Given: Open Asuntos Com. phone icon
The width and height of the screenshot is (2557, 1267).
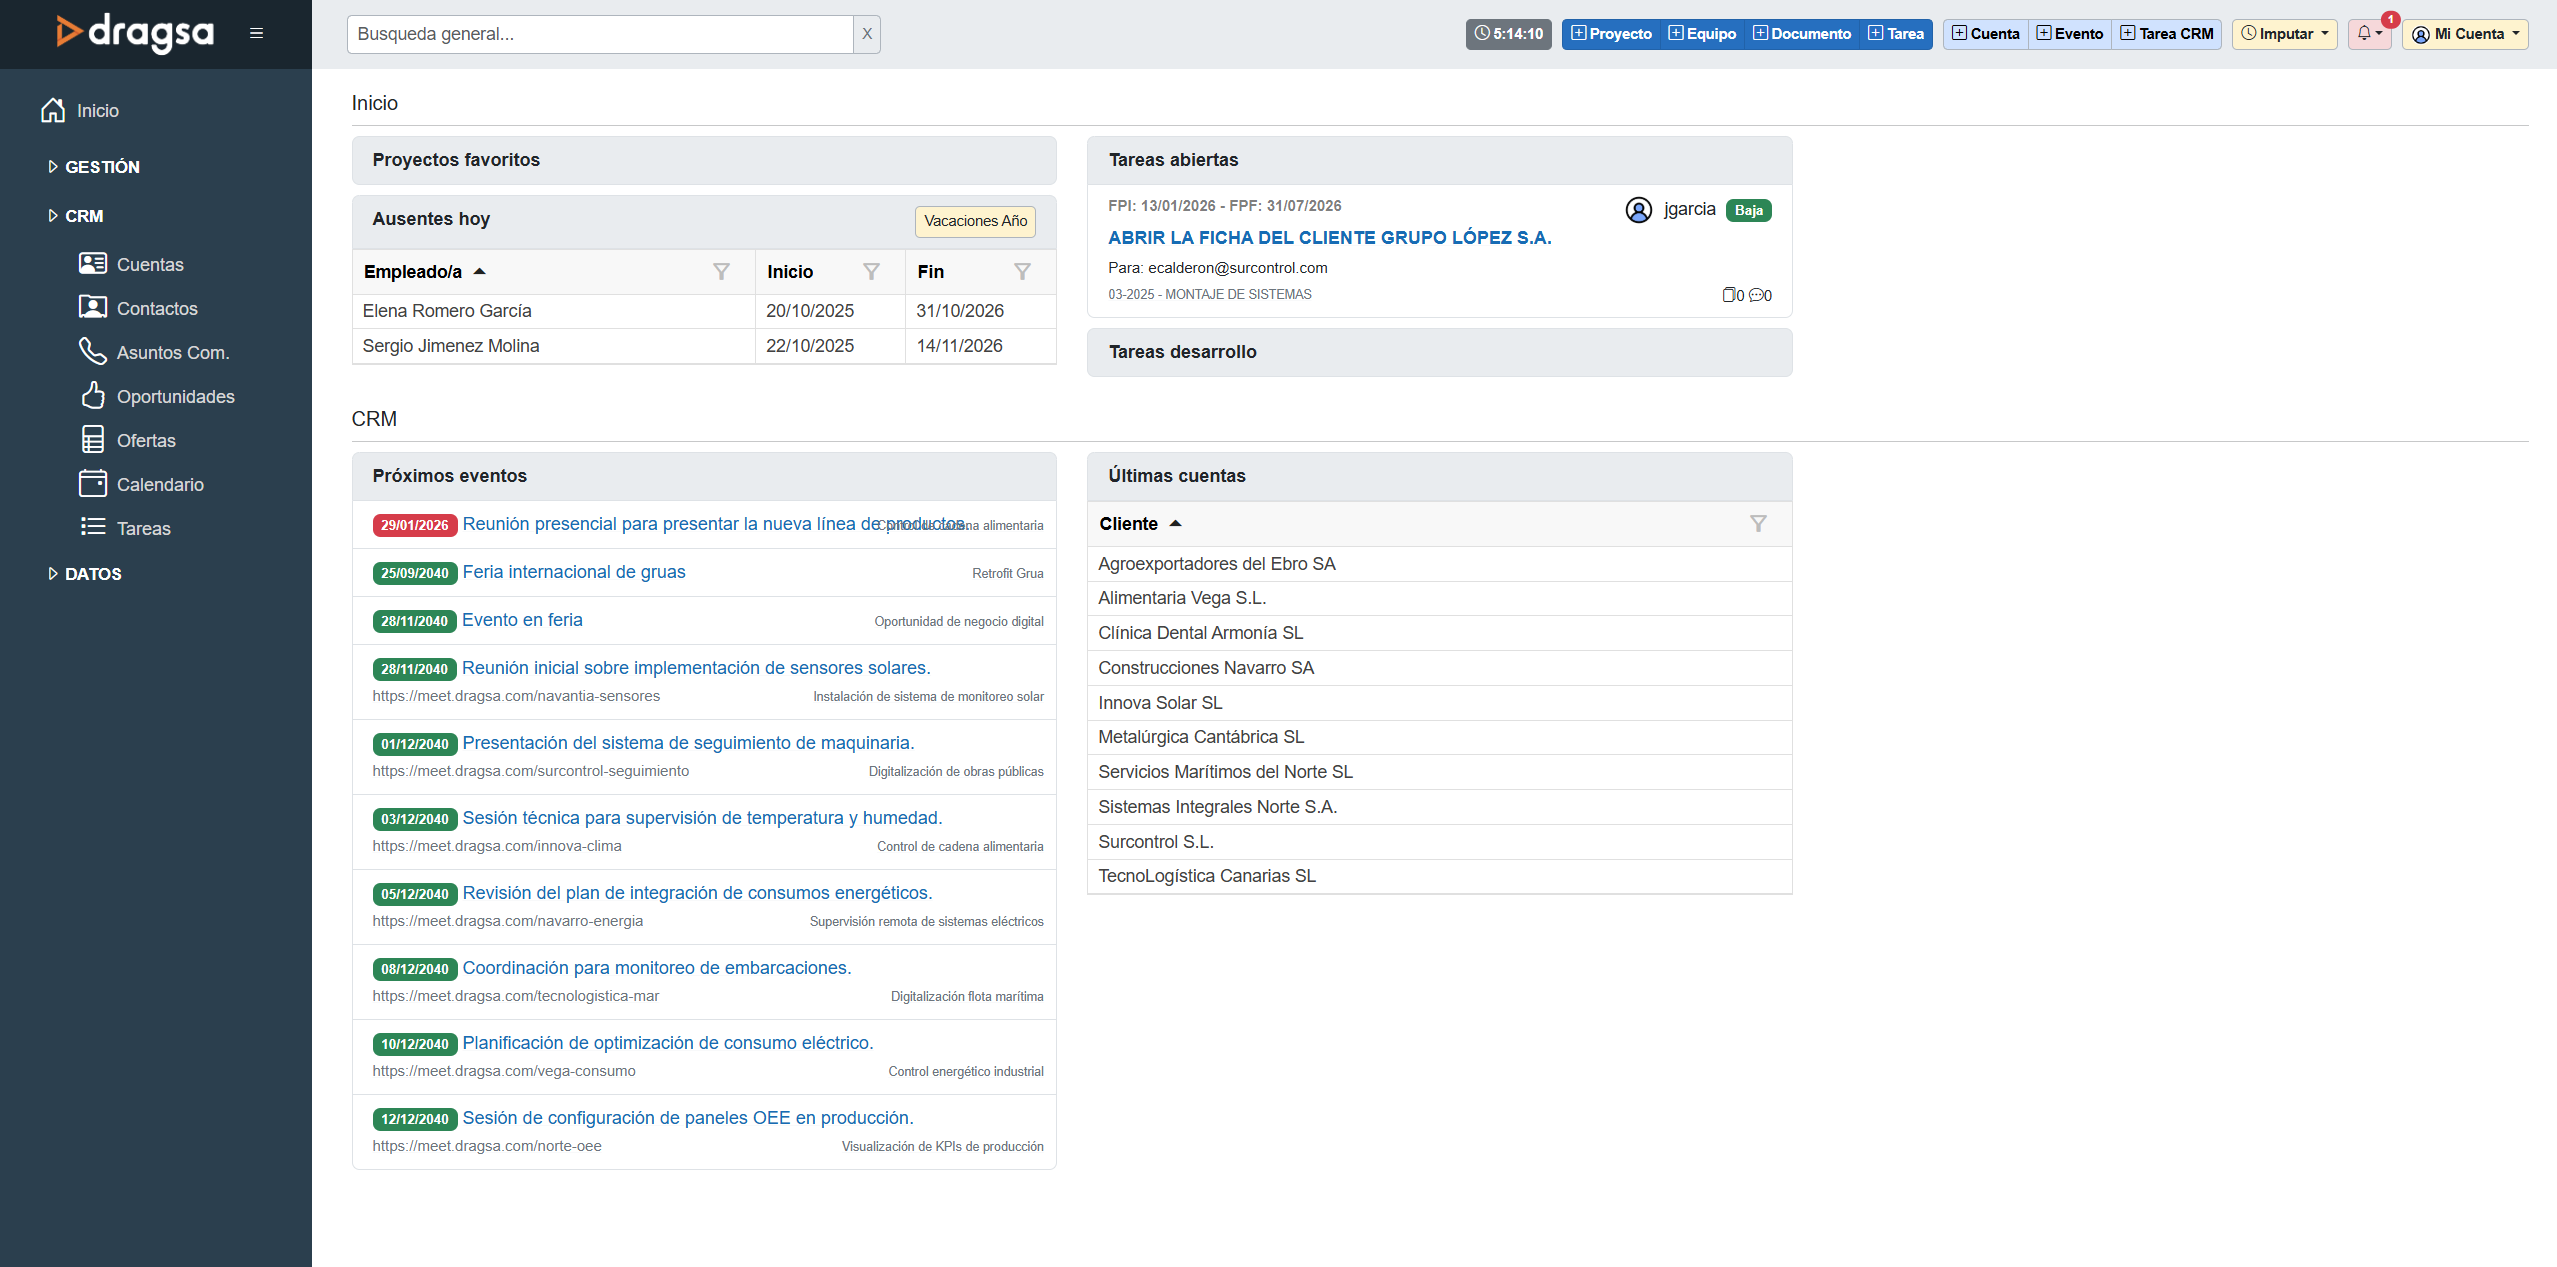Looking at the screenshot, I should pos(93,352).
